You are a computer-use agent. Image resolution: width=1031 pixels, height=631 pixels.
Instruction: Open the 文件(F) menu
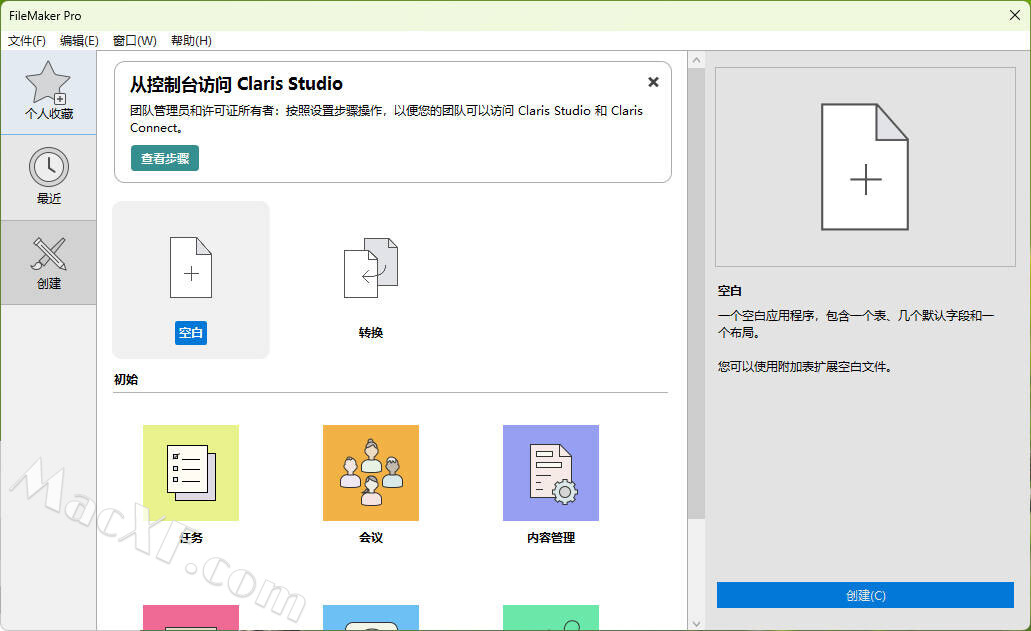27,41
